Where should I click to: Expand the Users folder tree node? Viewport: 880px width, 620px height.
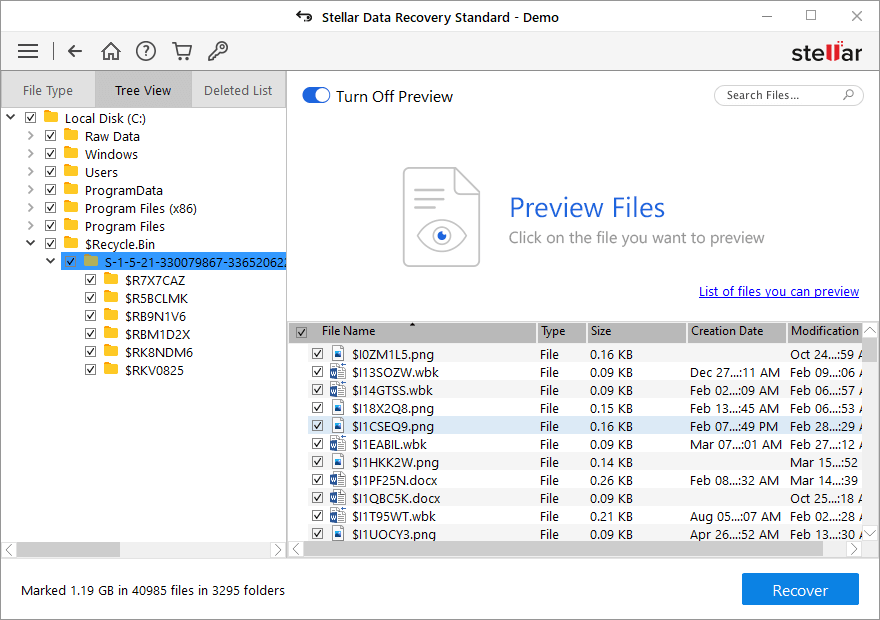[x=30, y=172]
